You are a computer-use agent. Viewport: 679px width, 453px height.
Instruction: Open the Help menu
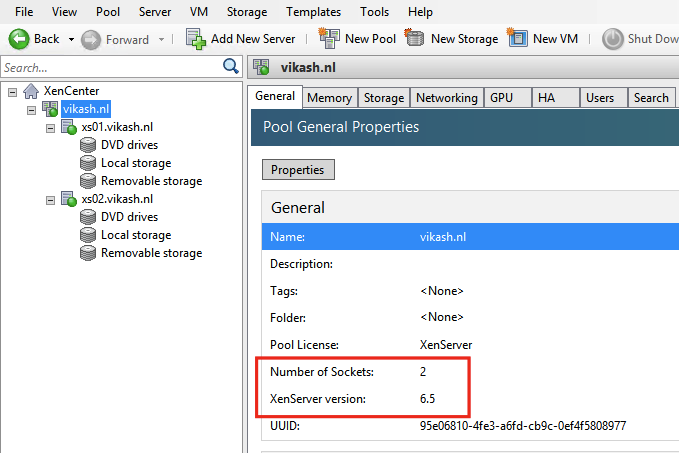(x=420, y=12)
